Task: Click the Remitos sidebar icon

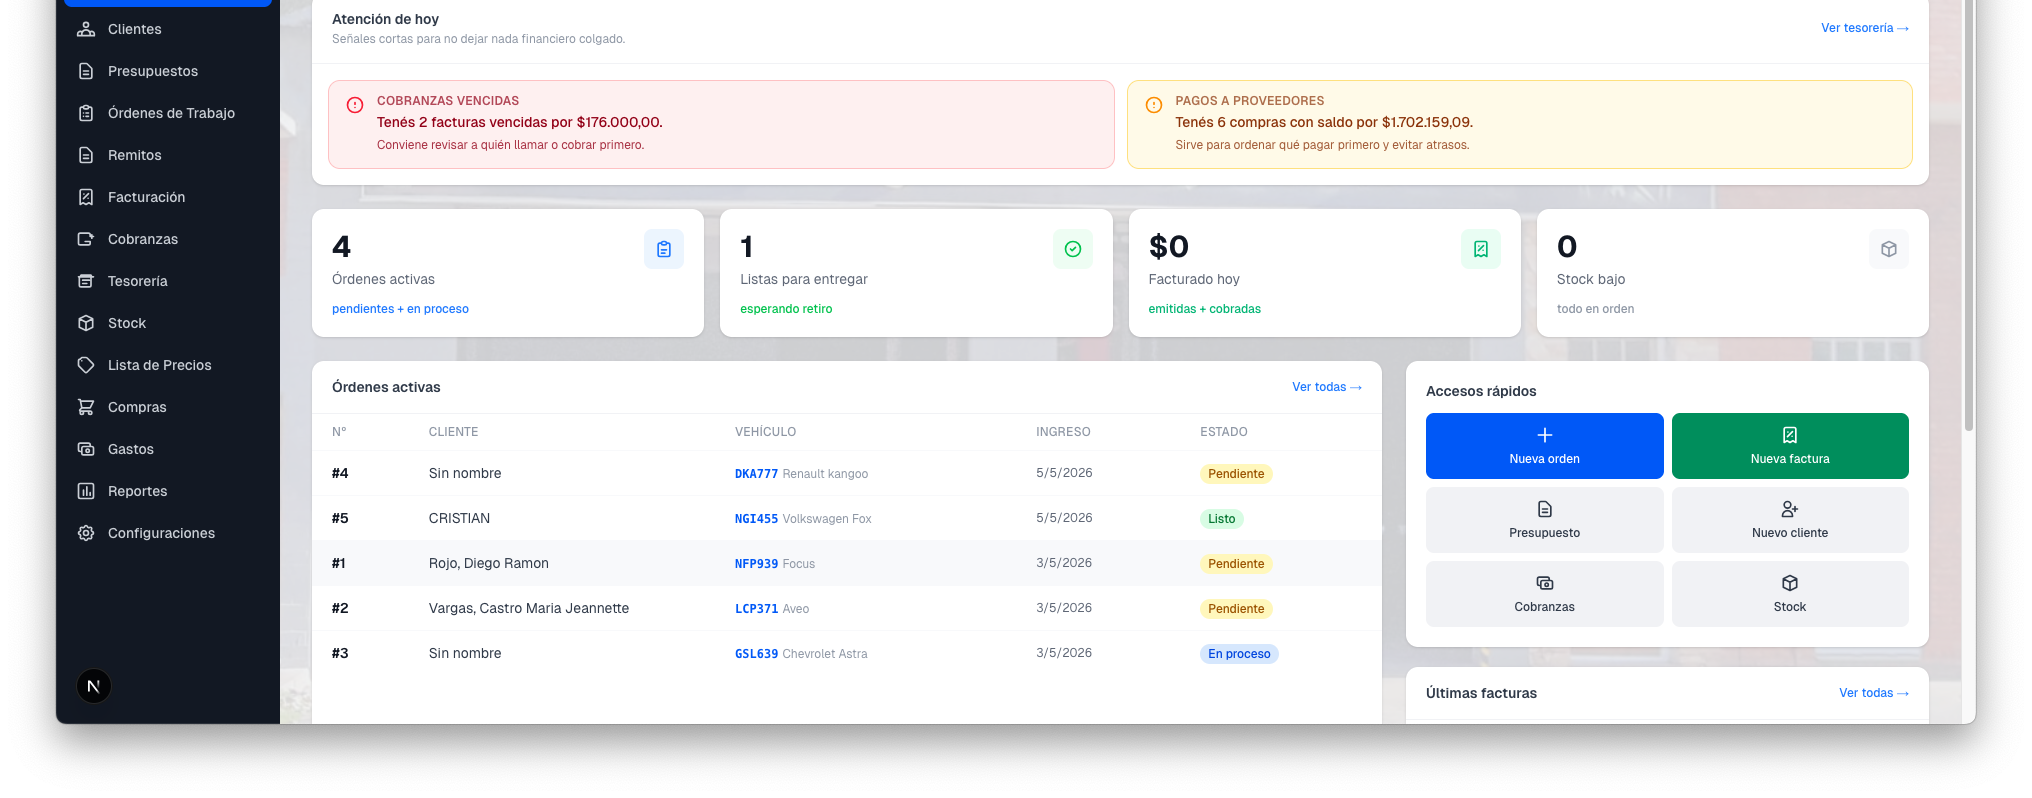Action: point(86,155)
